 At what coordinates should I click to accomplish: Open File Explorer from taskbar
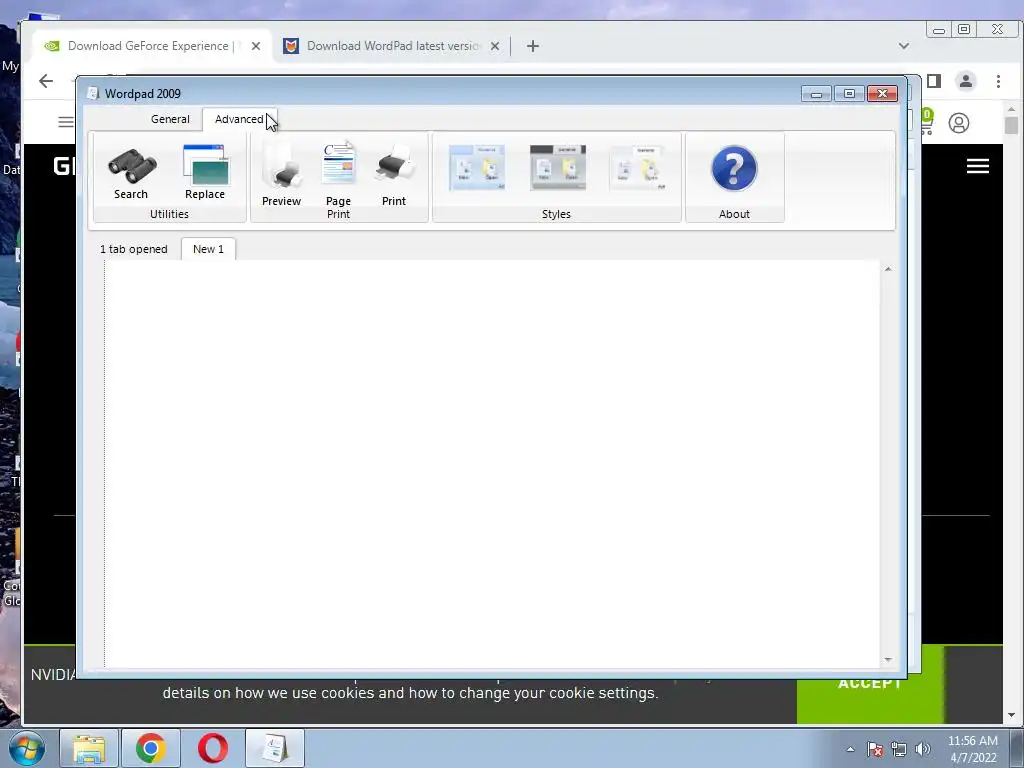pos(89,748)
